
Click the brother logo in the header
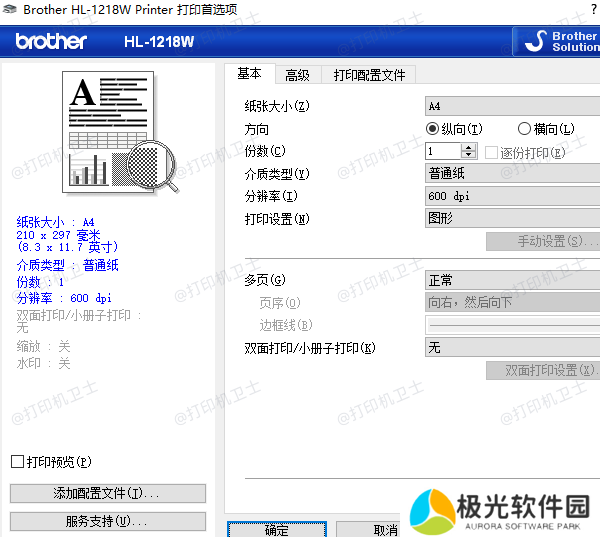(x=51, y=41)
